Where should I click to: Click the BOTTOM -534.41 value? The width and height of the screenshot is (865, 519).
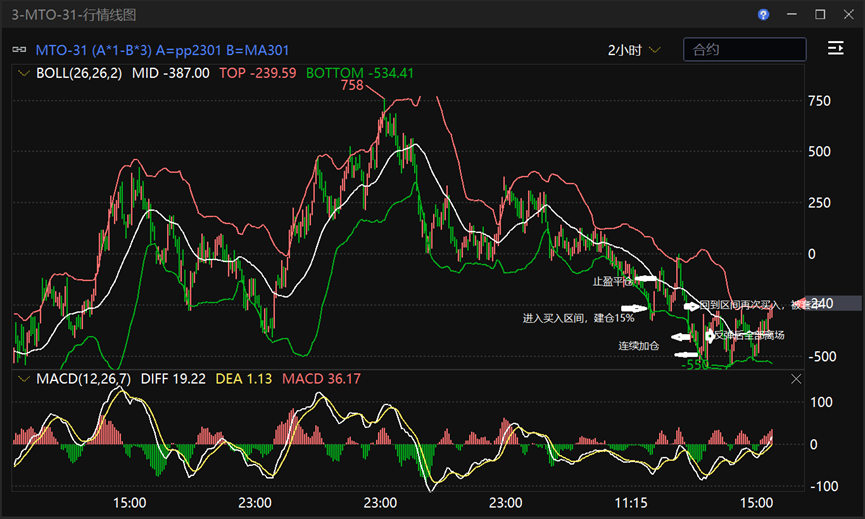(x=360, y=73)
